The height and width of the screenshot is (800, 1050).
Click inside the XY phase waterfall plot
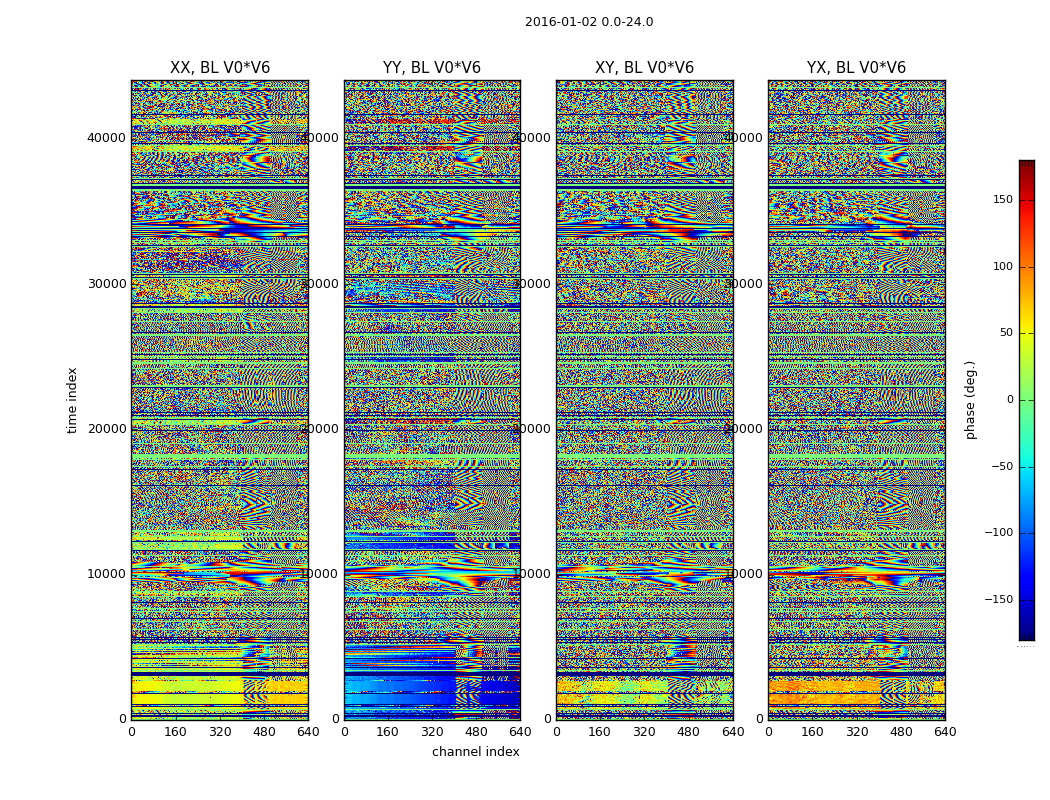(644, 400)
